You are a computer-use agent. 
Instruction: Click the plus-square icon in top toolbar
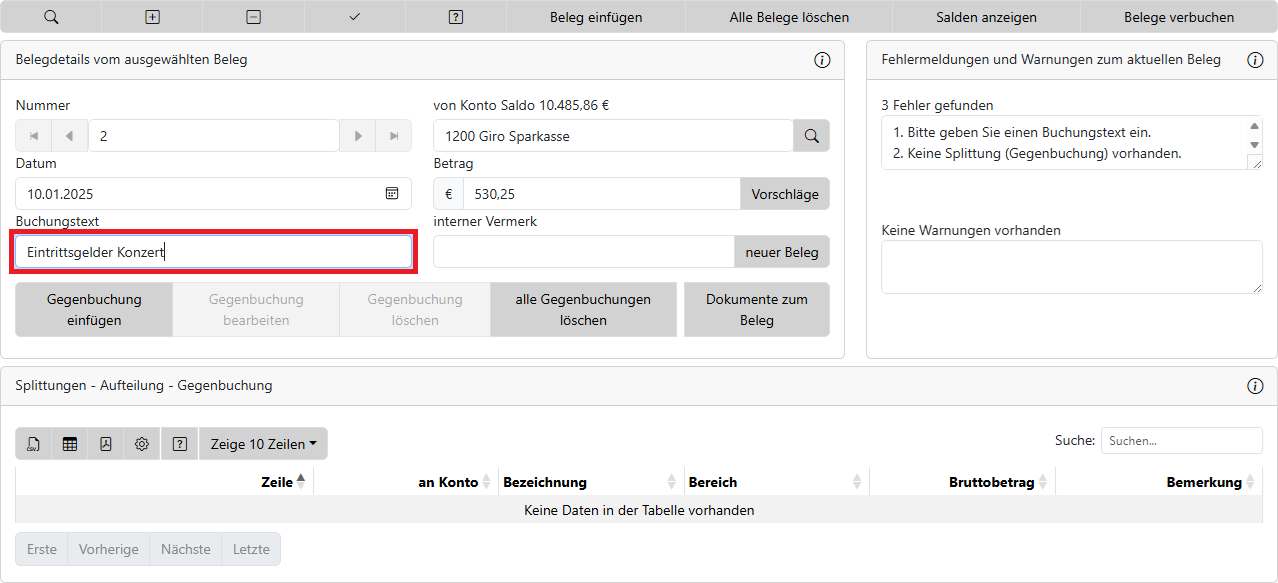(x=152, y=17)
